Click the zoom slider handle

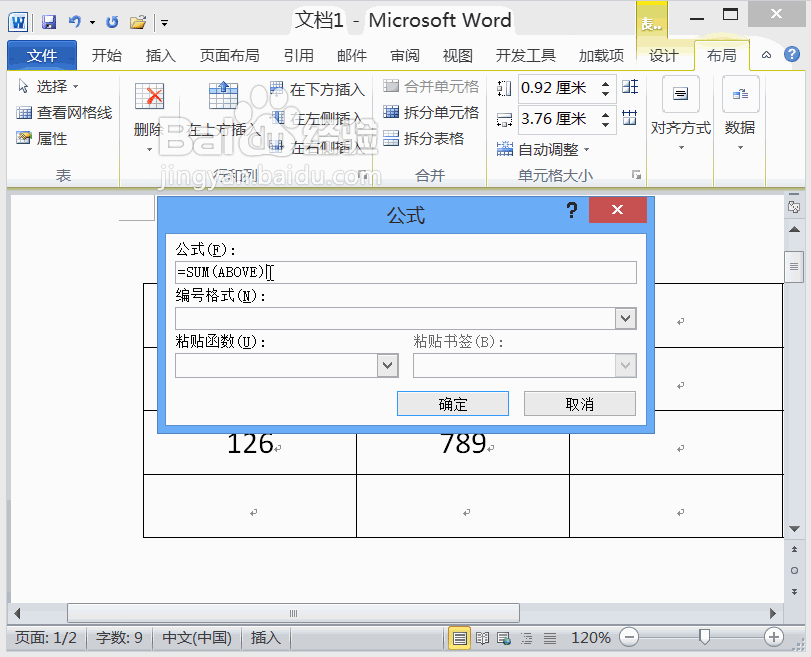[704, 637]
